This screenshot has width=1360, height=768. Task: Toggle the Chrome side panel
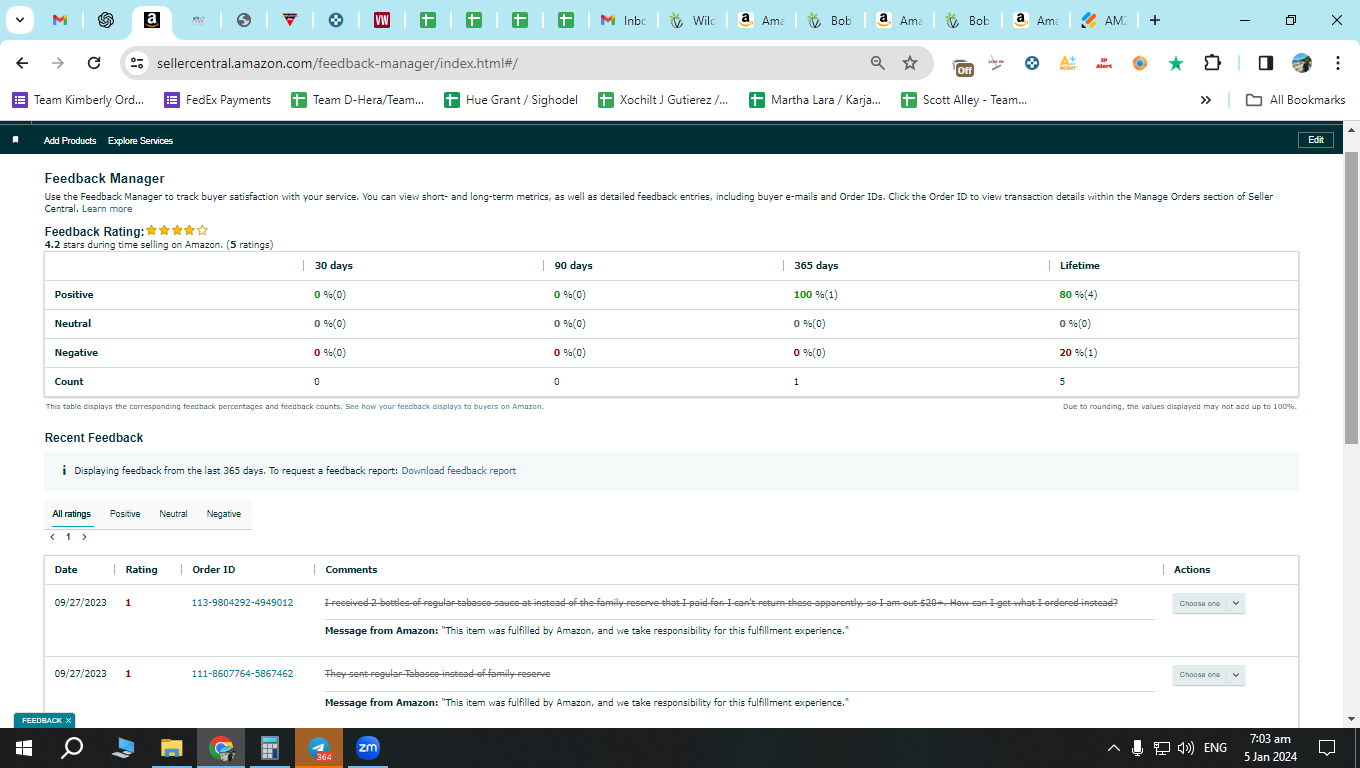[1265, 63]
